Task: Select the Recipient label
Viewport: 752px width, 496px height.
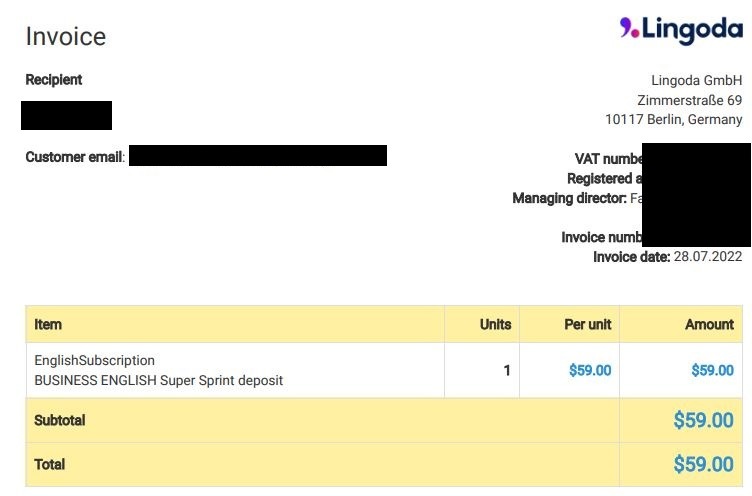Action: 54,80
